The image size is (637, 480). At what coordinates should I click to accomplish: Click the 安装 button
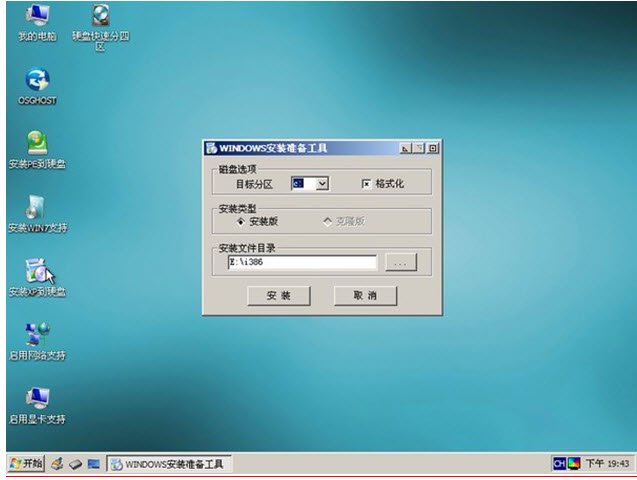pyautogui.click(x=278, y=296)
